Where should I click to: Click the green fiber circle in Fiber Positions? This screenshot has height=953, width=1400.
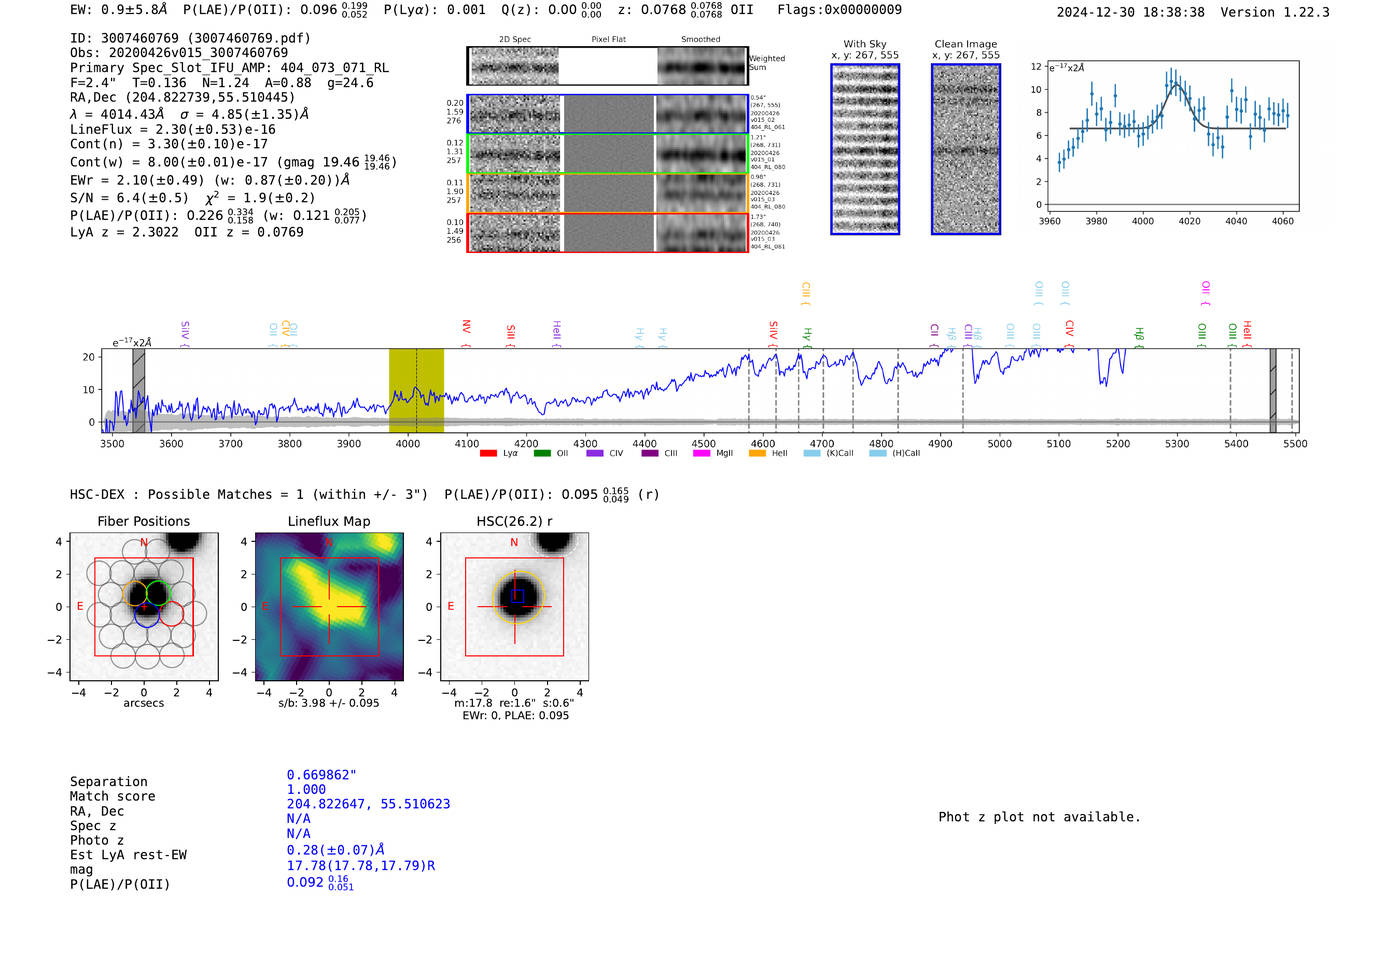[158, 592]
